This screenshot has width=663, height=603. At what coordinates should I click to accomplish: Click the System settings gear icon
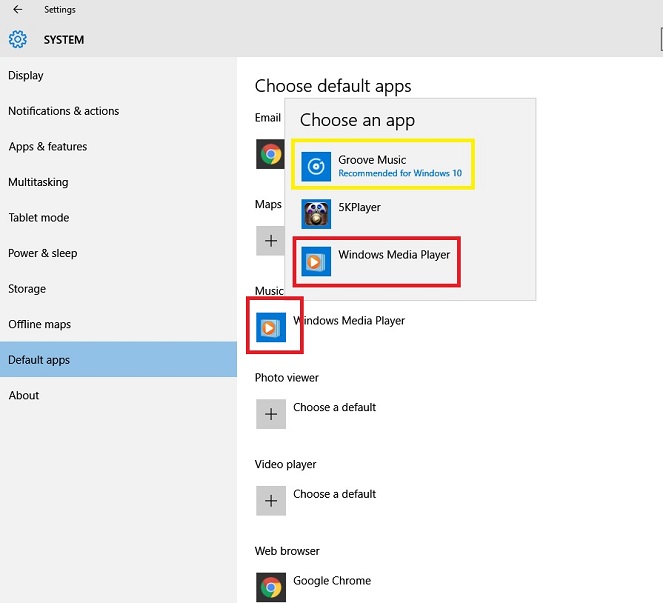18,39
